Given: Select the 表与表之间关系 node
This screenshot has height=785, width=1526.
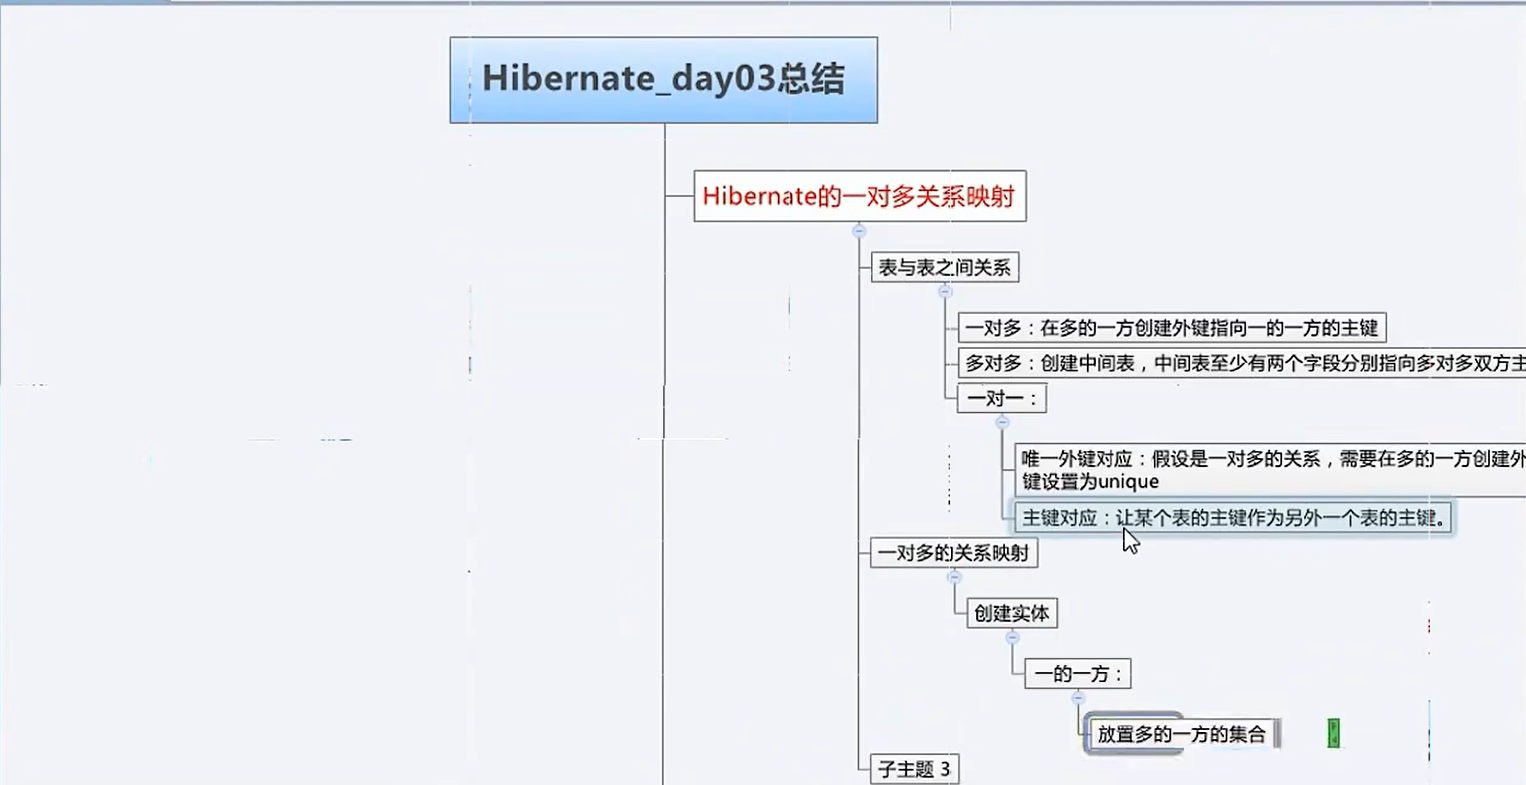Looking at the screenshot, I should (x=945, y=267).
